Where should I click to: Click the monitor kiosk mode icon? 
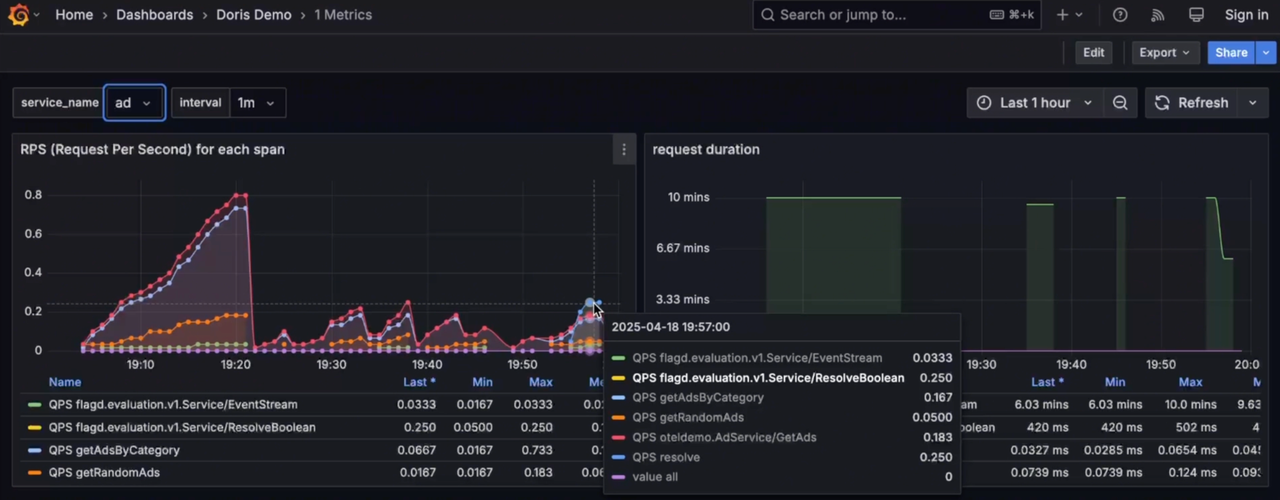[1196, 15]
